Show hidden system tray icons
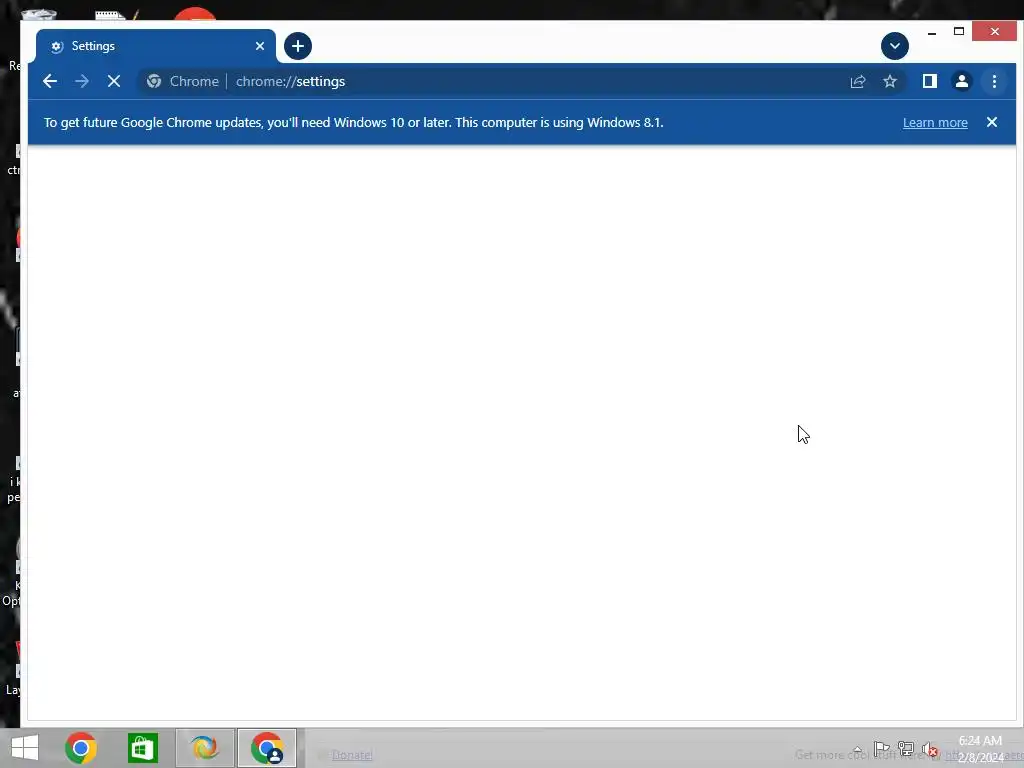This screenshot has height=768, width=1024. click(x=857, y=750)
